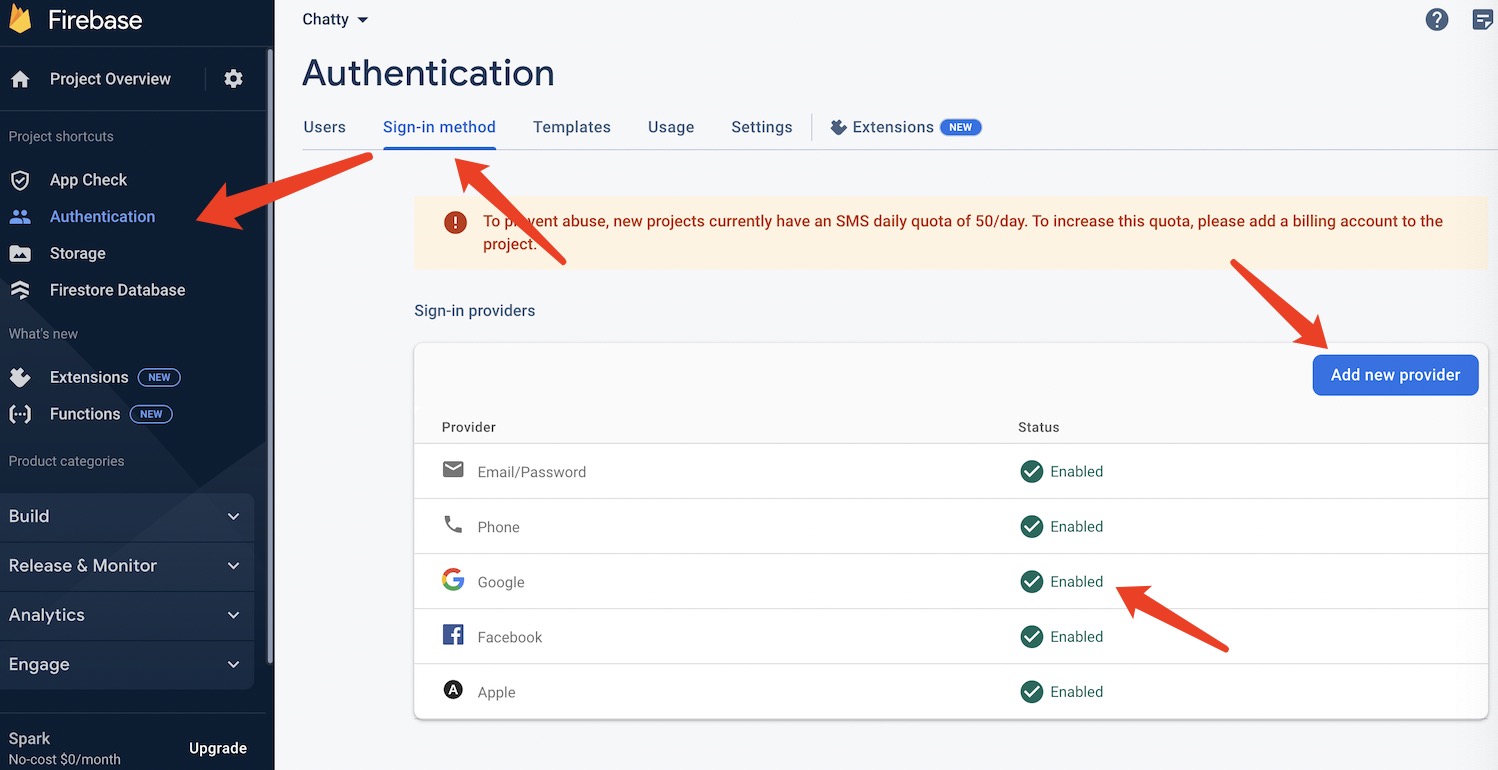The image size is (1498, 770).
Task: Open the Extensions tab label
Action: (893, 127)
